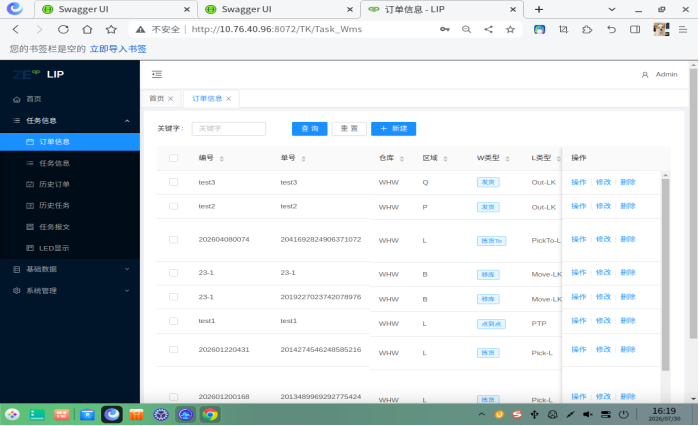This screenshot has height=426, width=699.
Task: Check the row checkbox for test3
Action: [x=173, y=182]
